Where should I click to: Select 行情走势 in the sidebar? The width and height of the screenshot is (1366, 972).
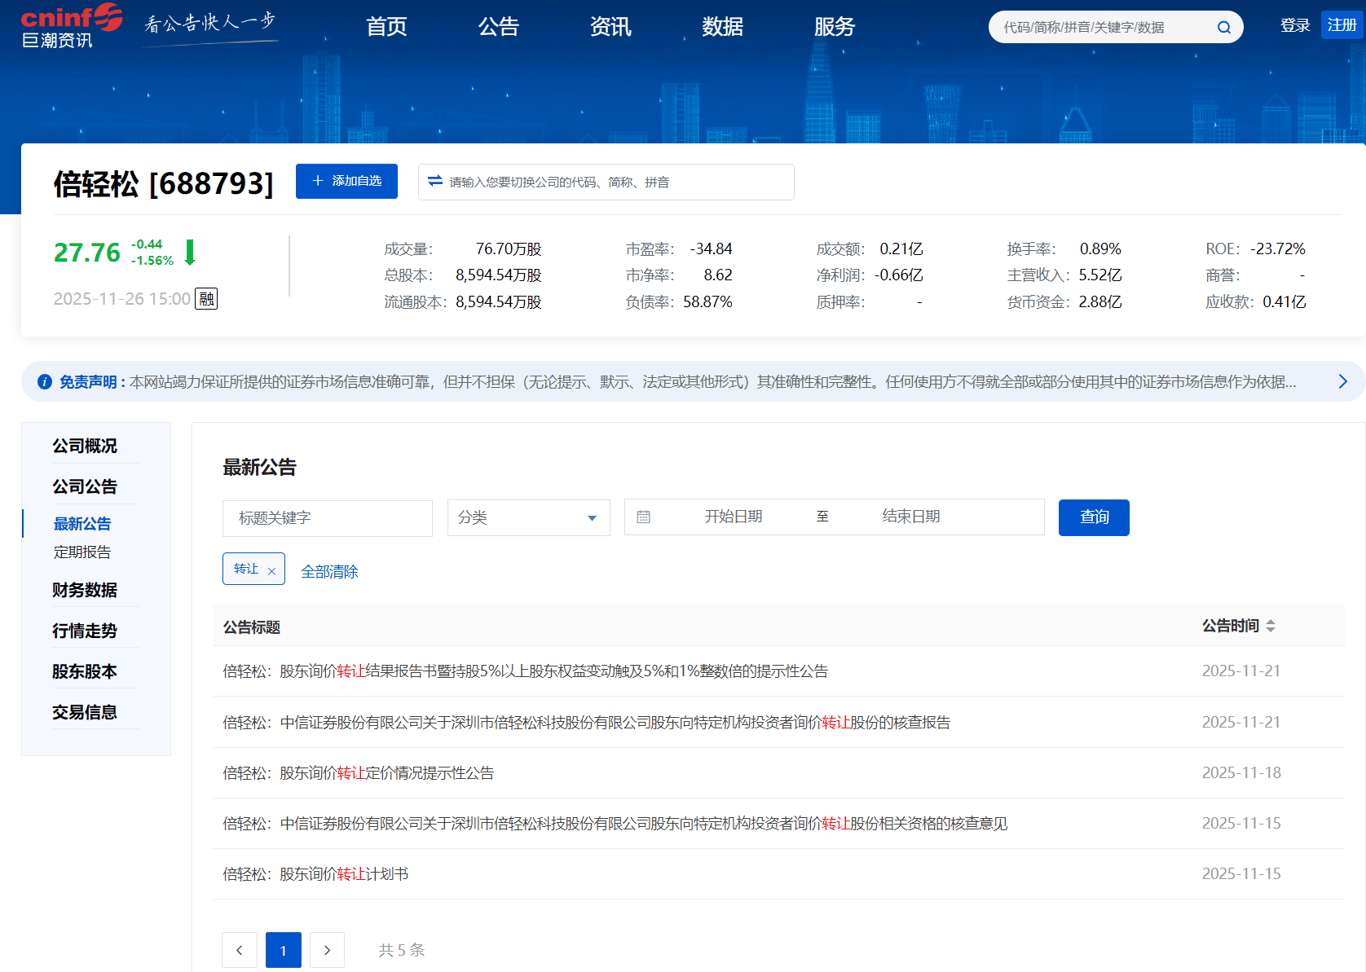(85, 631)
